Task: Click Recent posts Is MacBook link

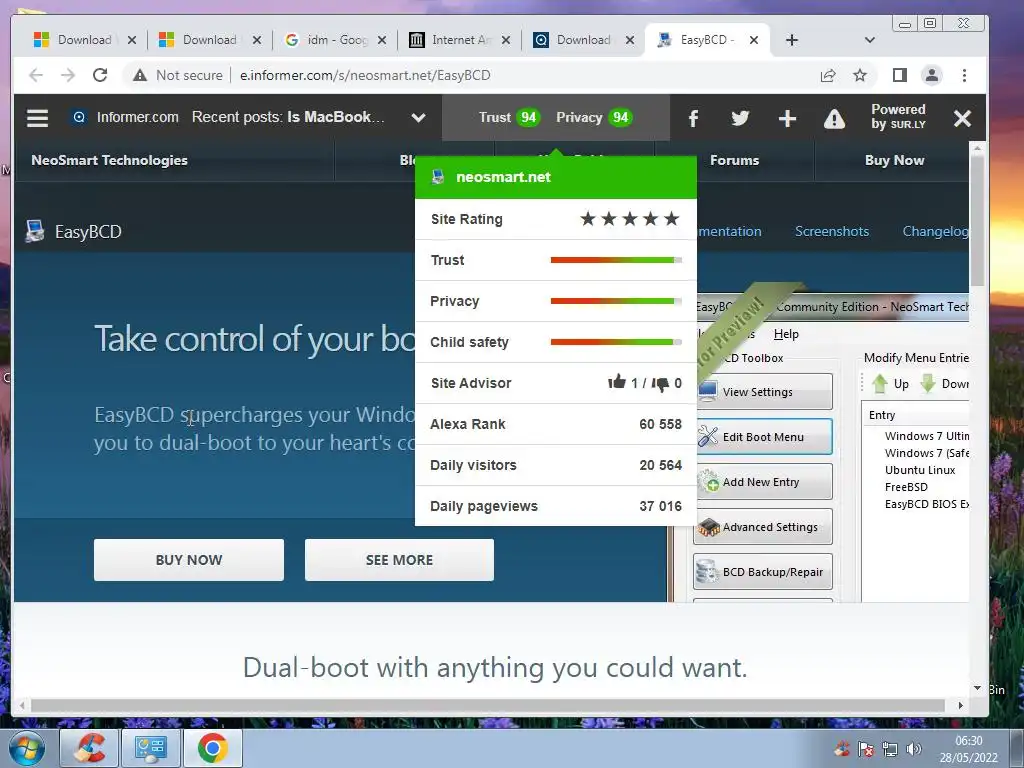Action: [x=336, y=118]
